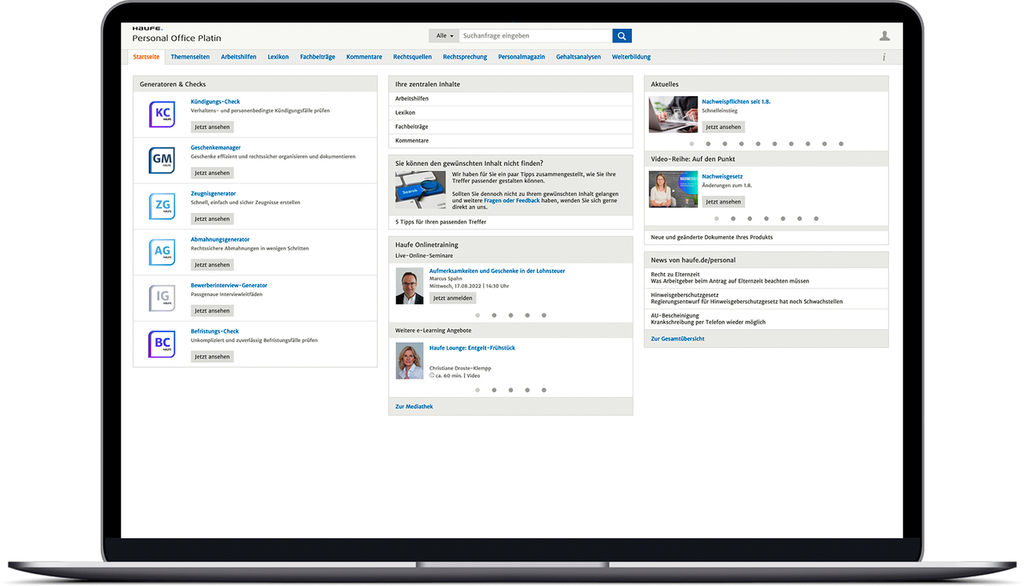The width and height of the screenshot is (1024, 586).
Task: Click 'Jetzt ansehen' under Befristungs-Check
Action: click(212, 357)
